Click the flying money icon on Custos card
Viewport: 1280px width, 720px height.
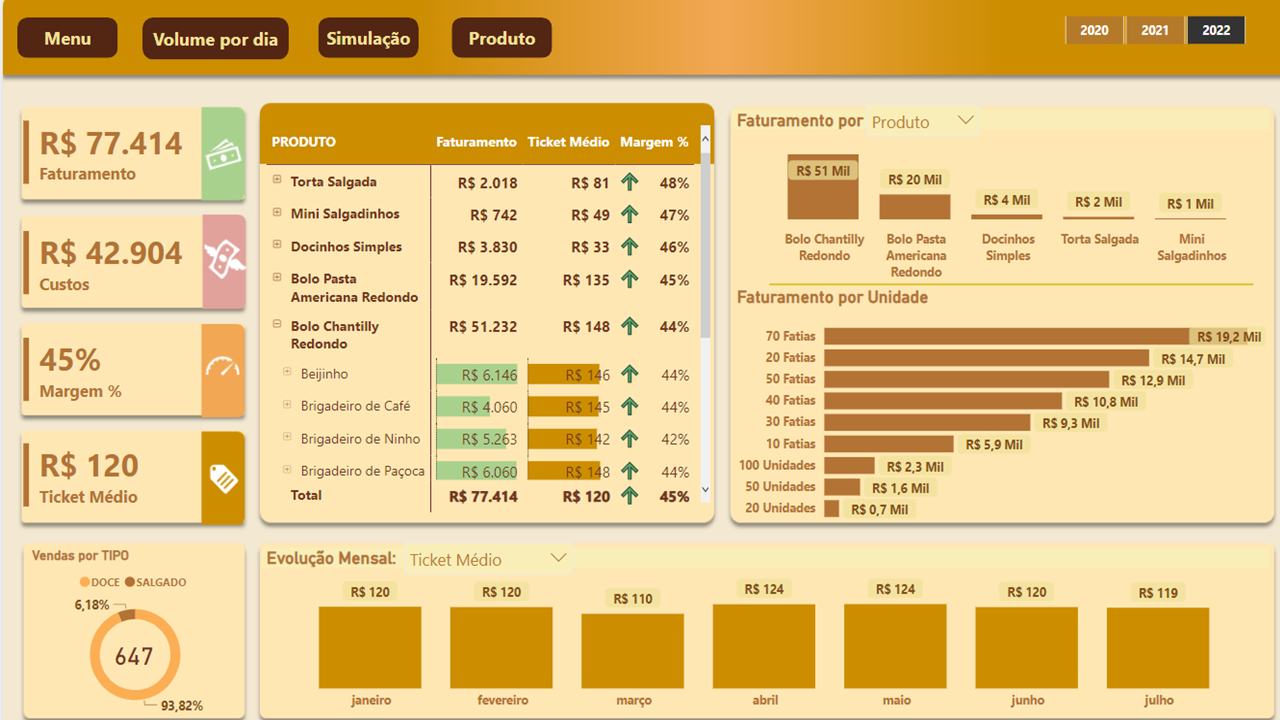pyautogui.click(x=222, y=261)
